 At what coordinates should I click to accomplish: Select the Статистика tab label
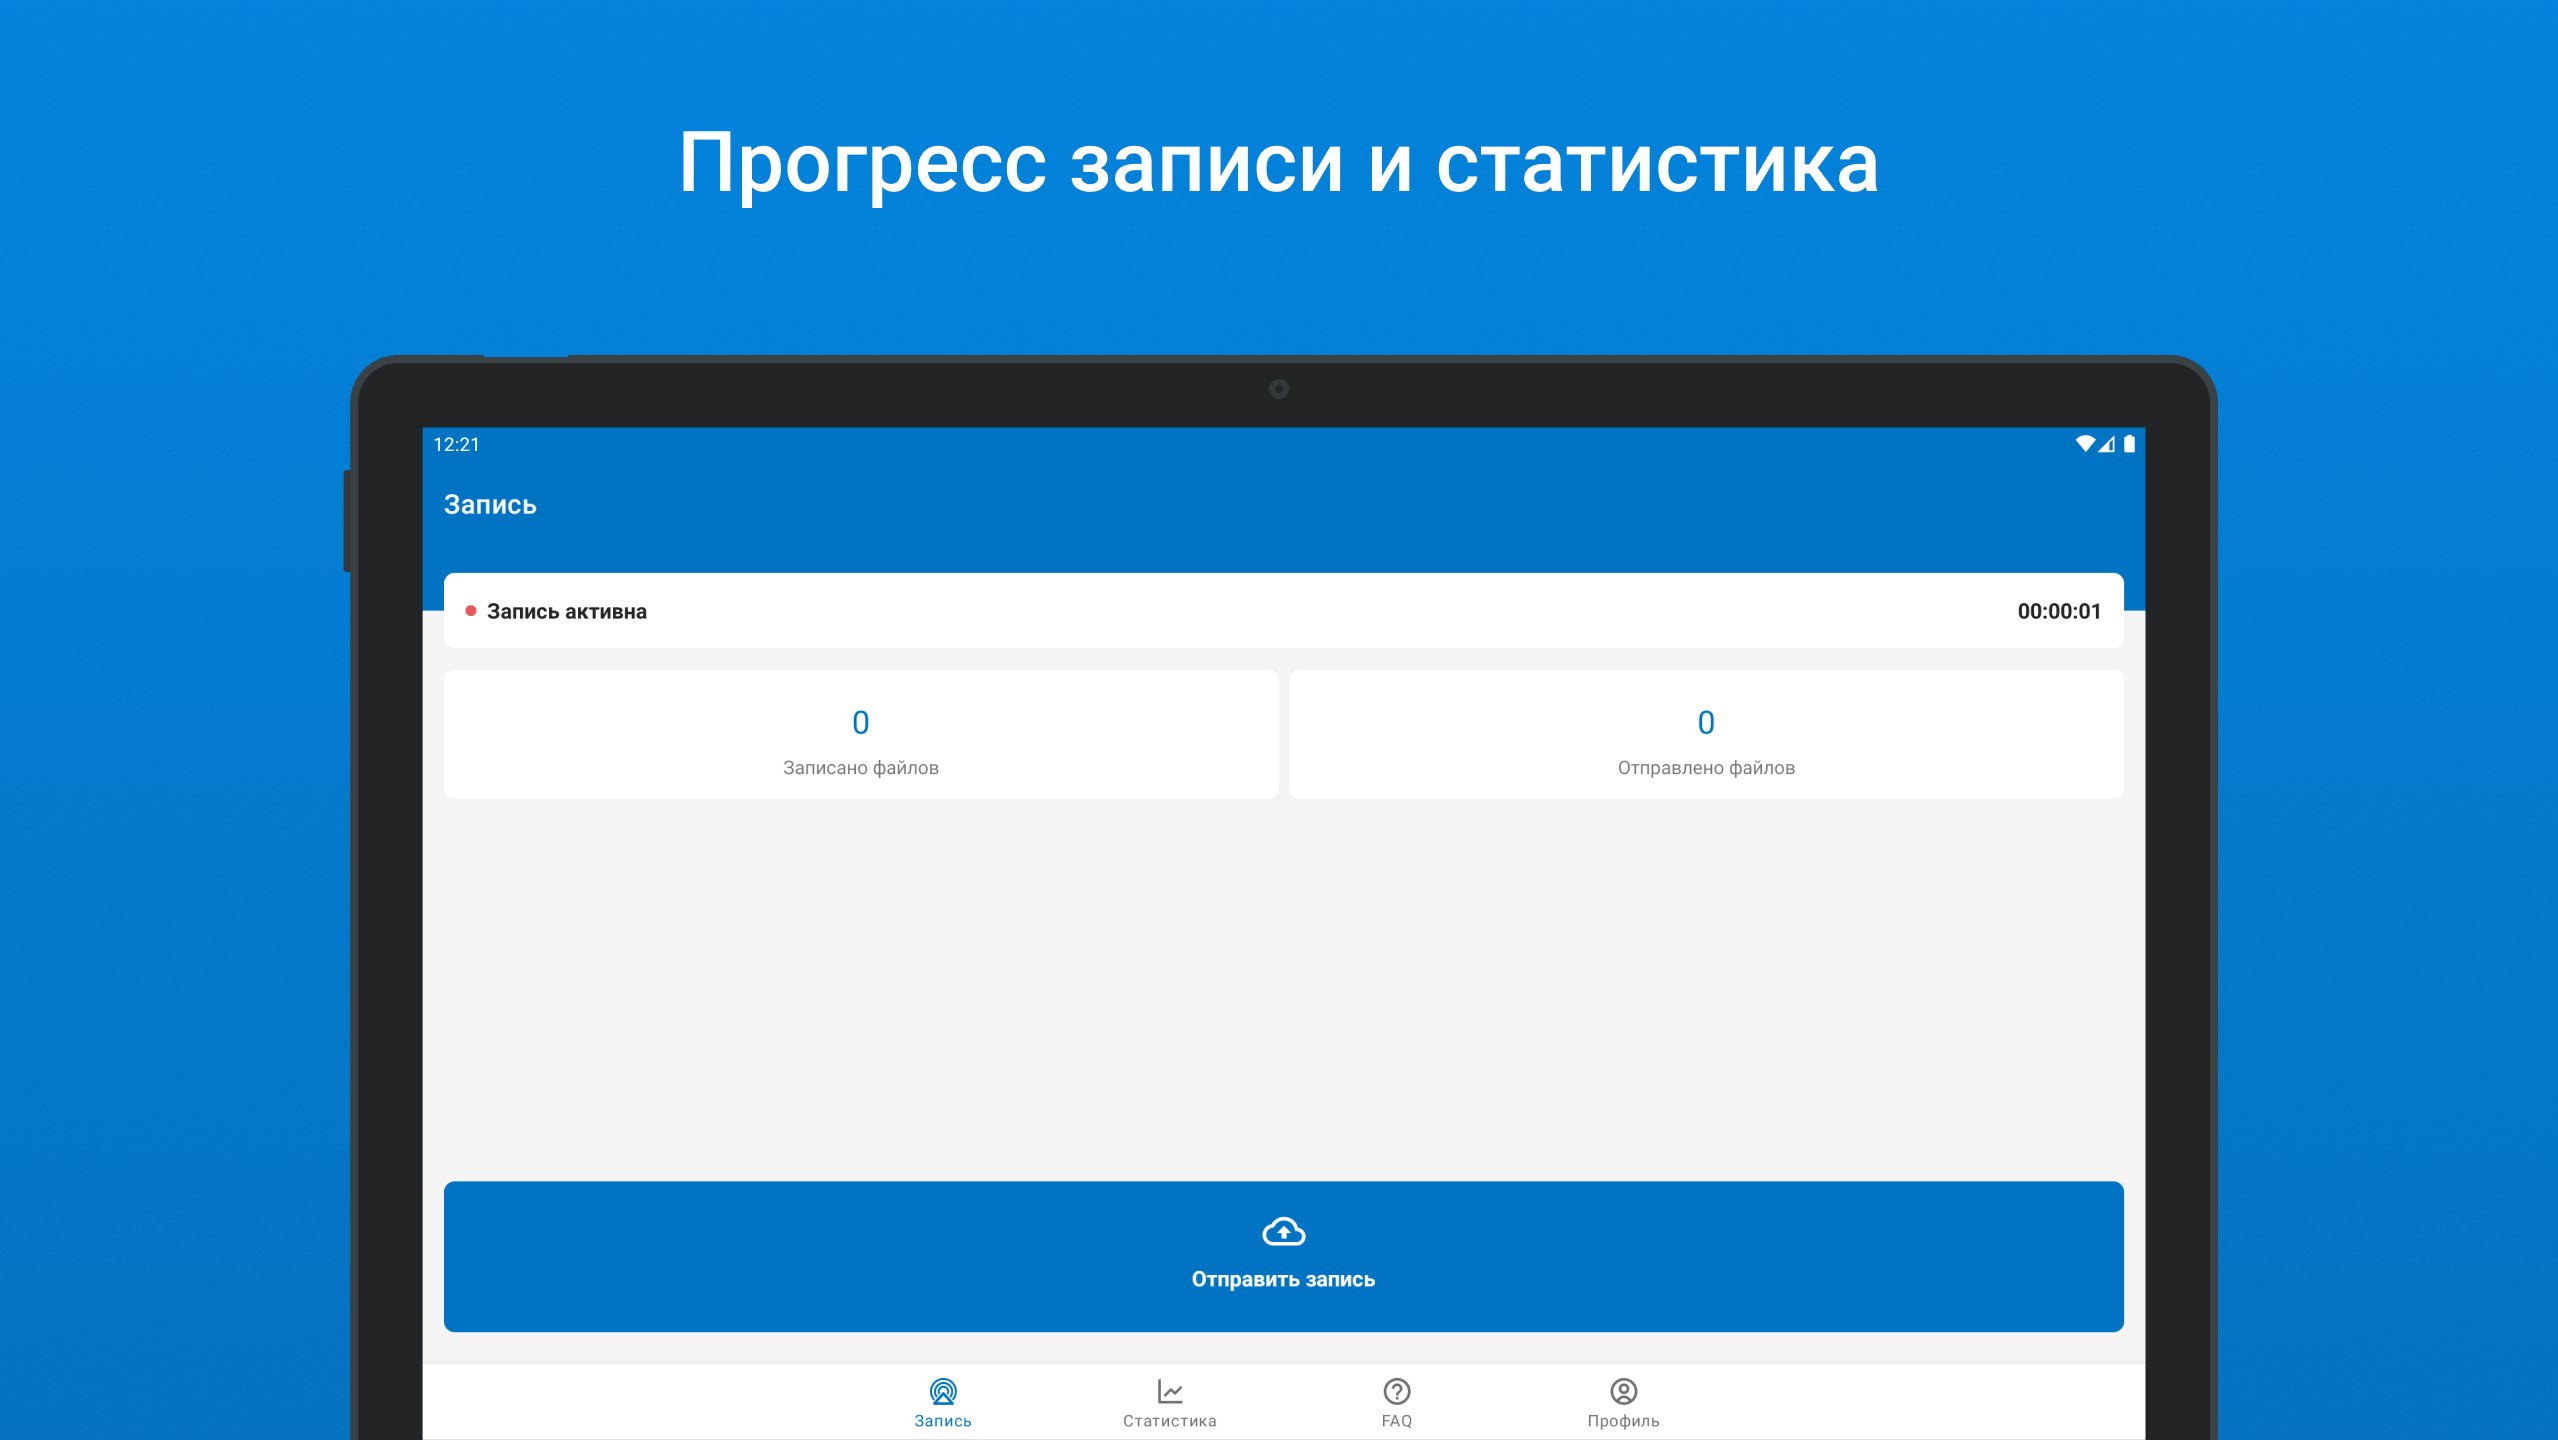pos(1169,1421)
